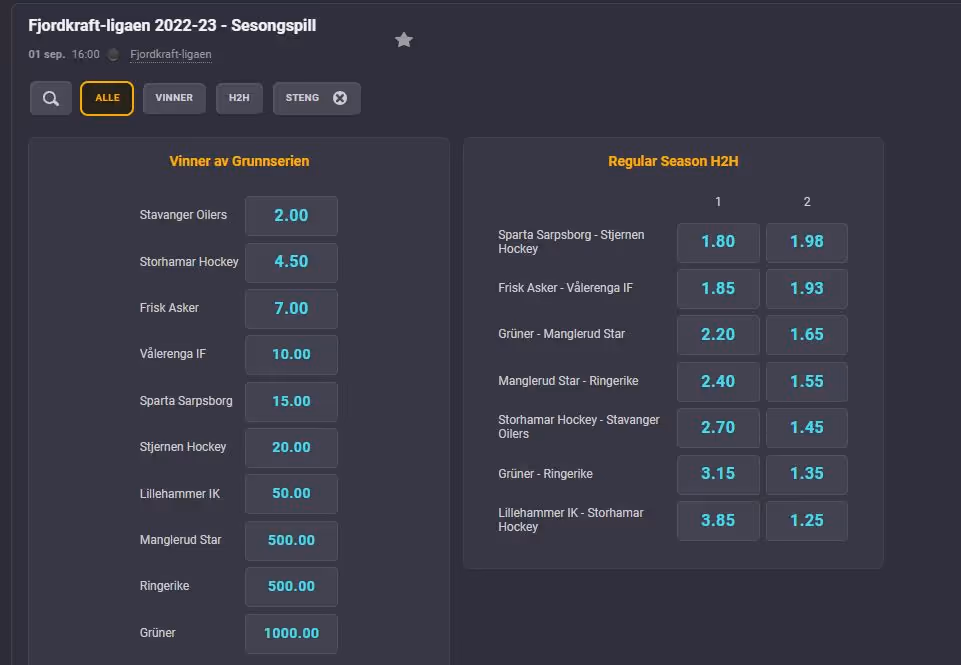Choose Lillehammer IK odds 50.00
Viewport: 961px width, 665px height.
click(291, 493)
